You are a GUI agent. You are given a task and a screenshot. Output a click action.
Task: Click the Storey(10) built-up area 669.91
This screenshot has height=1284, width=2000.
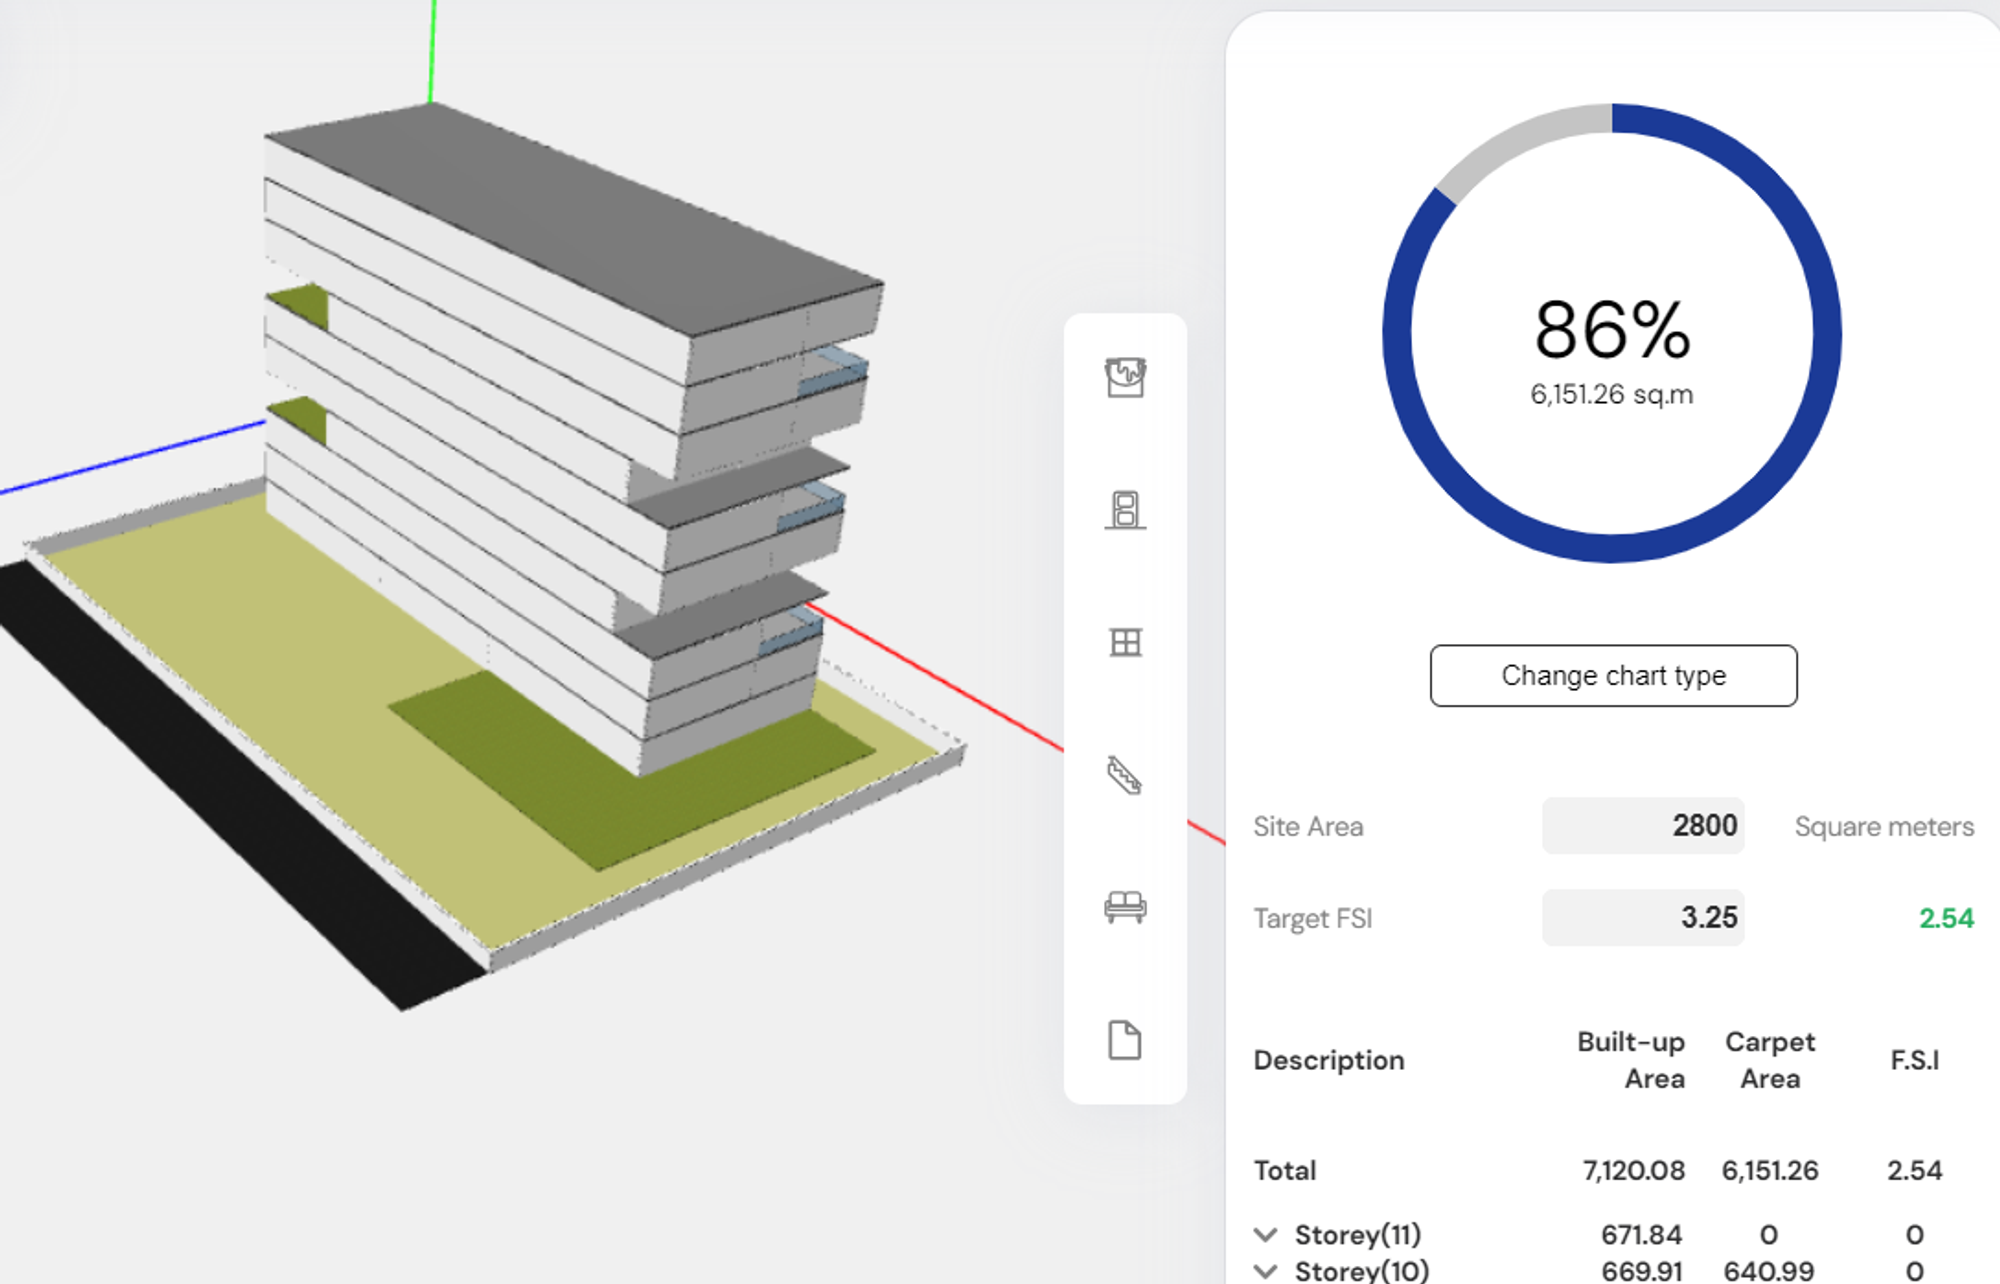1641,1271
